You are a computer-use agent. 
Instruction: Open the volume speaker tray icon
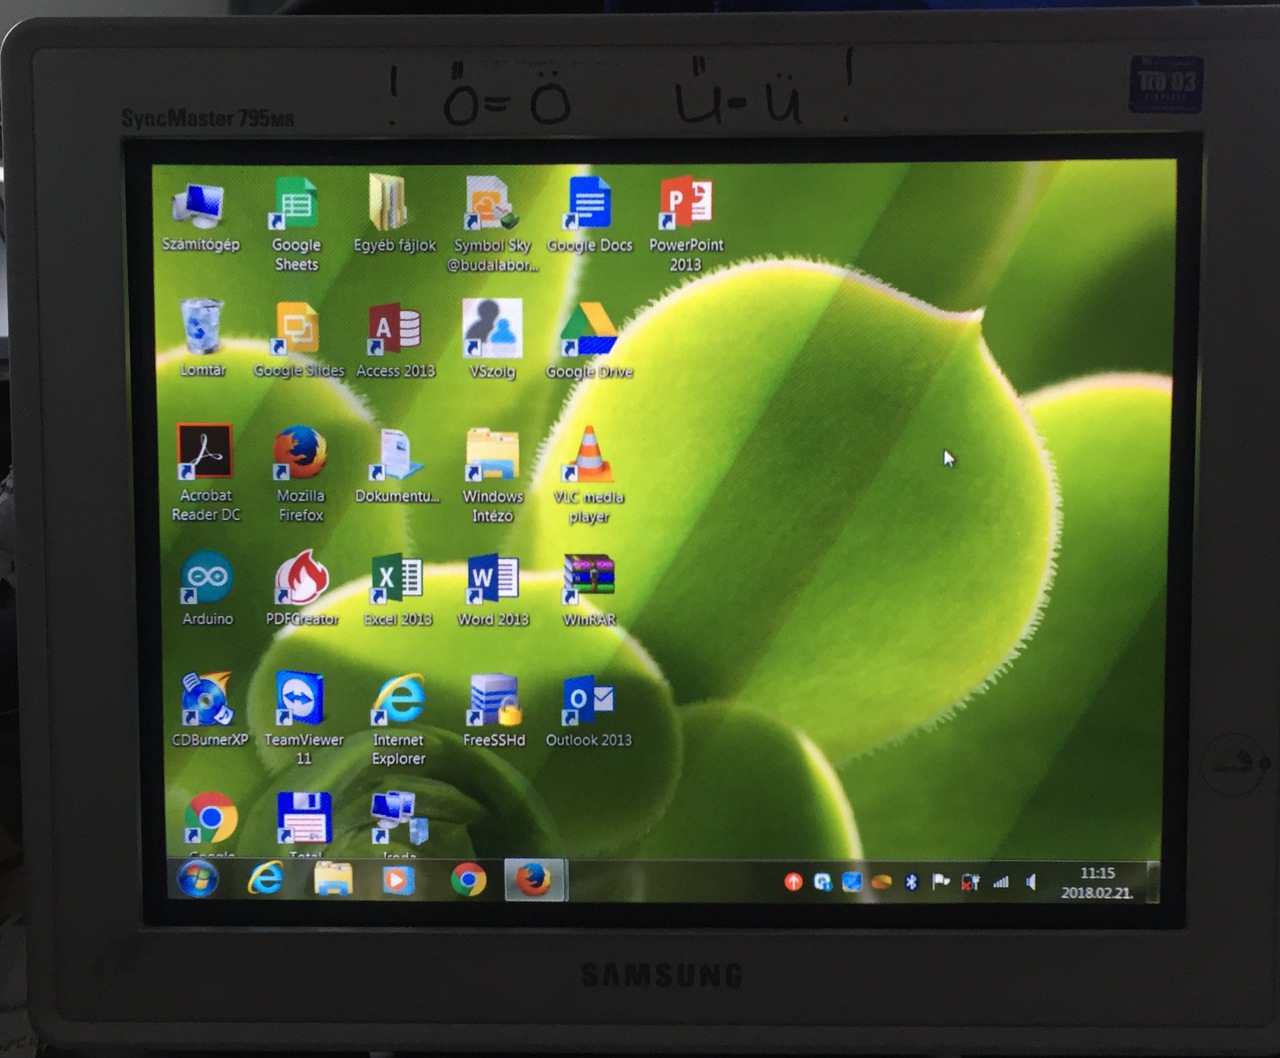point(1031,882)
